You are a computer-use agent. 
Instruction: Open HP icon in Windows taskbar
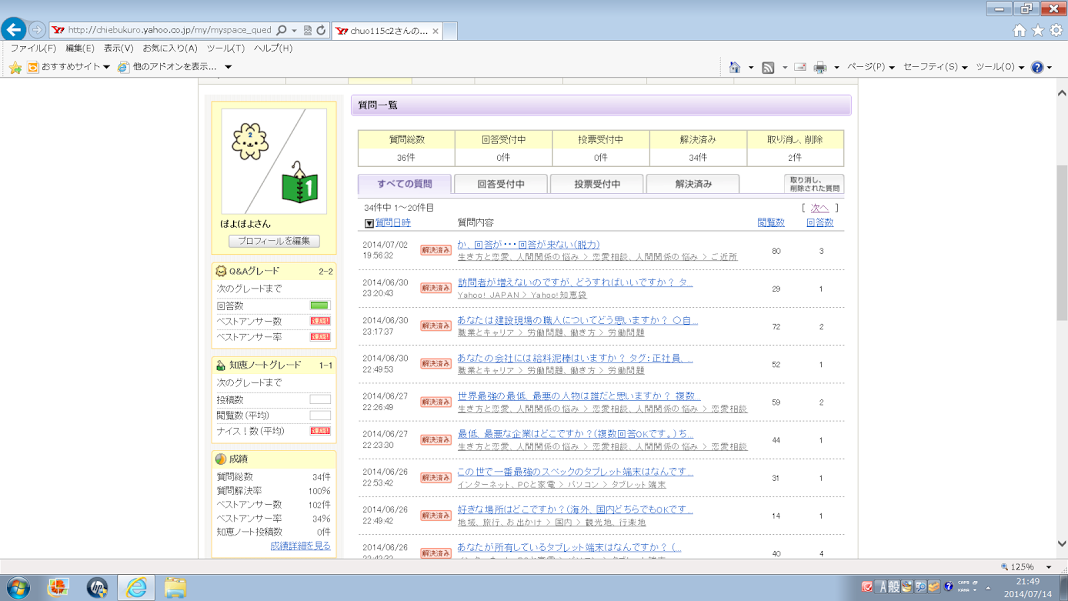(97, 587)
